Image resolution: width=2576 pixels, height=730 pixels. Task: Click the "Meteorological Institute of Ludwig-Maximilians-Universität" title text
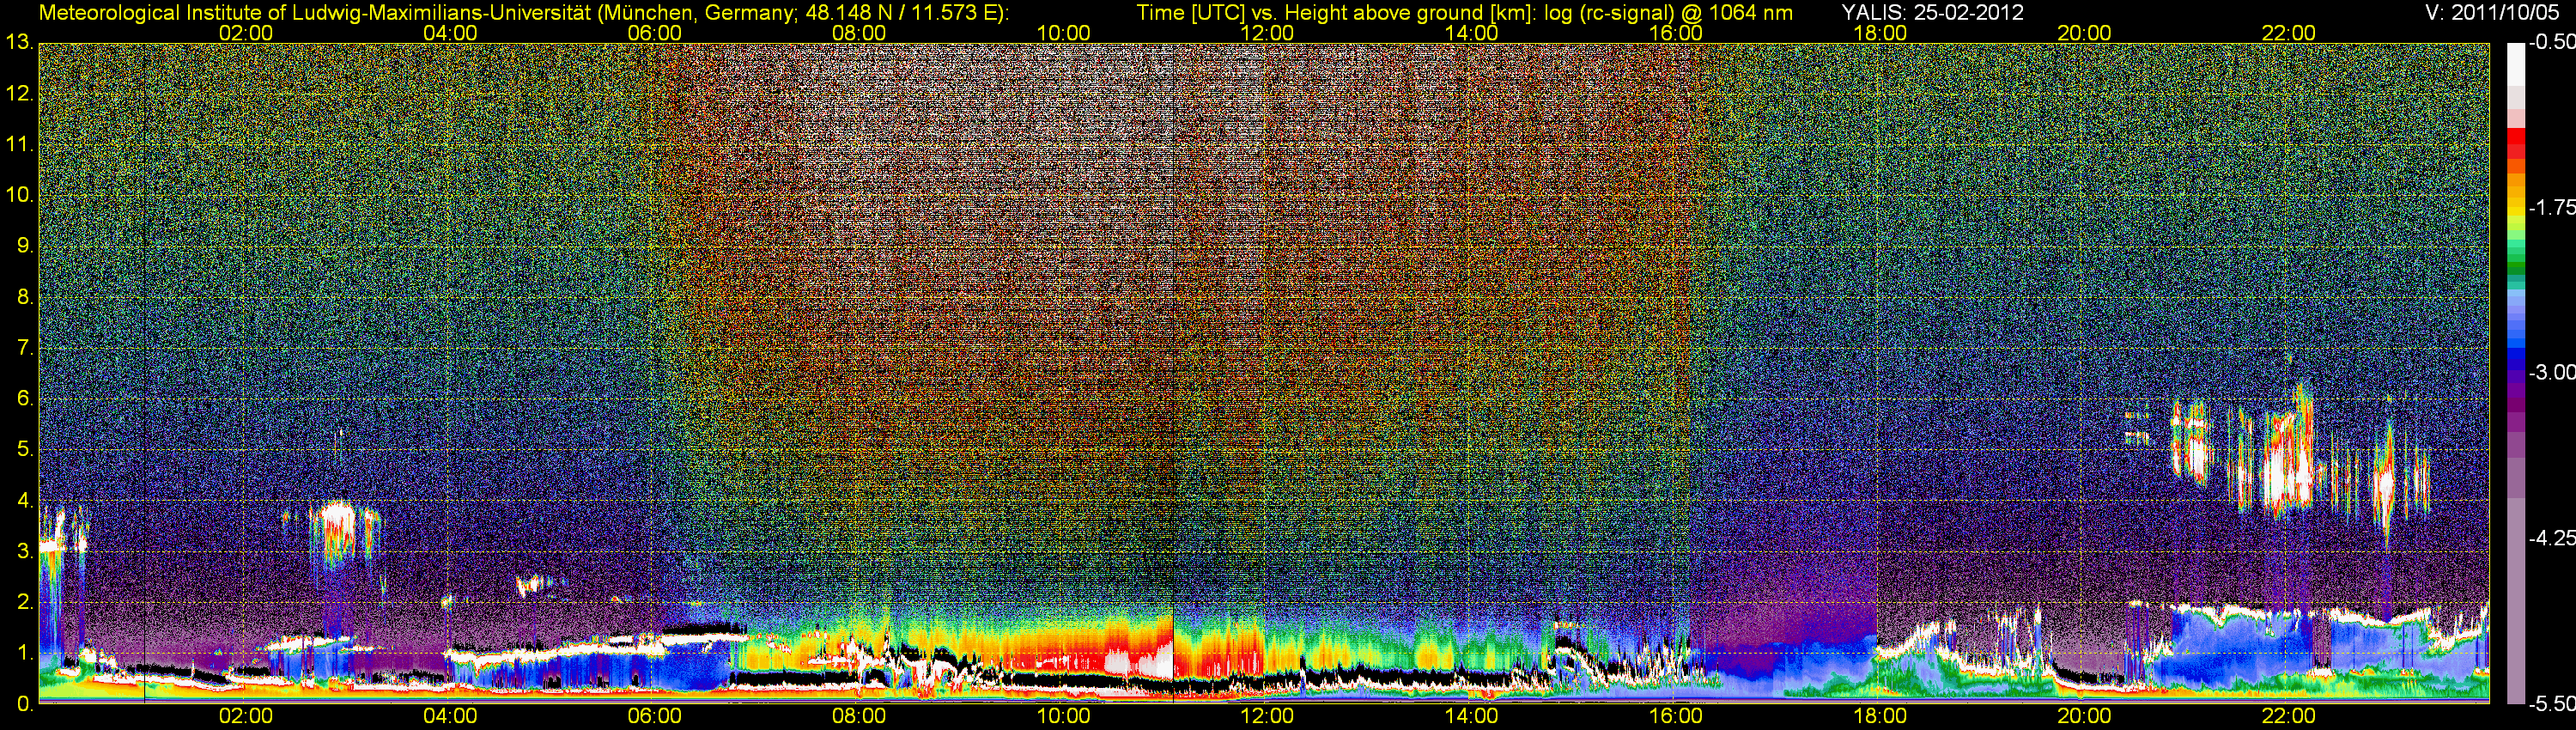(317, 13)
